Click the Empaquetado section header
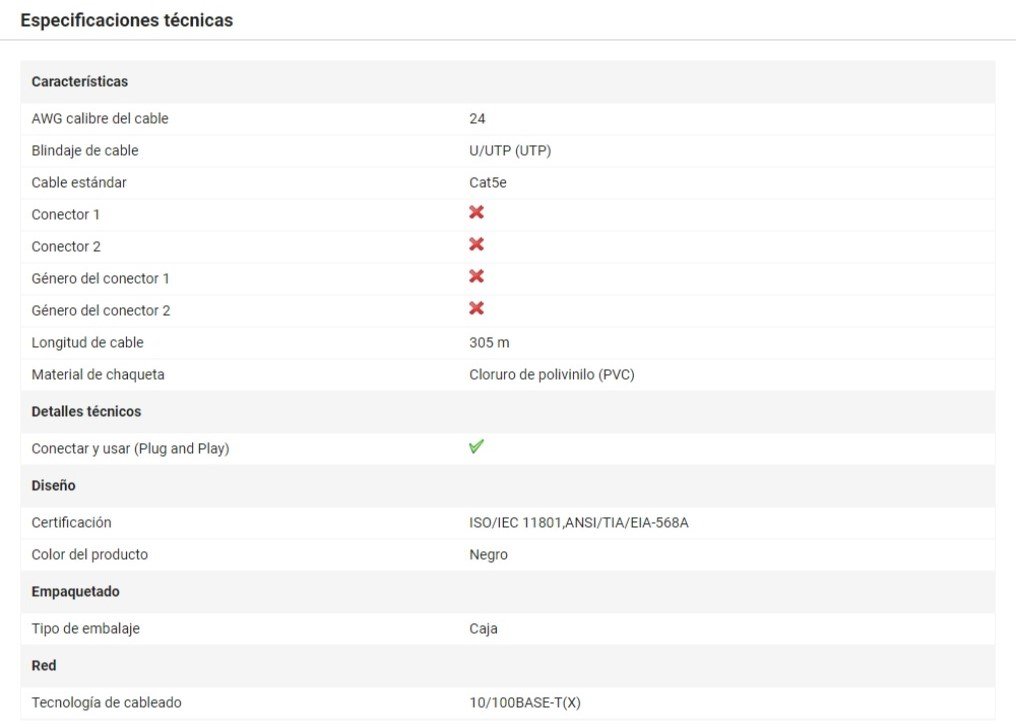The height and width of the screenshot is (728, 1016). click(75, 591)
